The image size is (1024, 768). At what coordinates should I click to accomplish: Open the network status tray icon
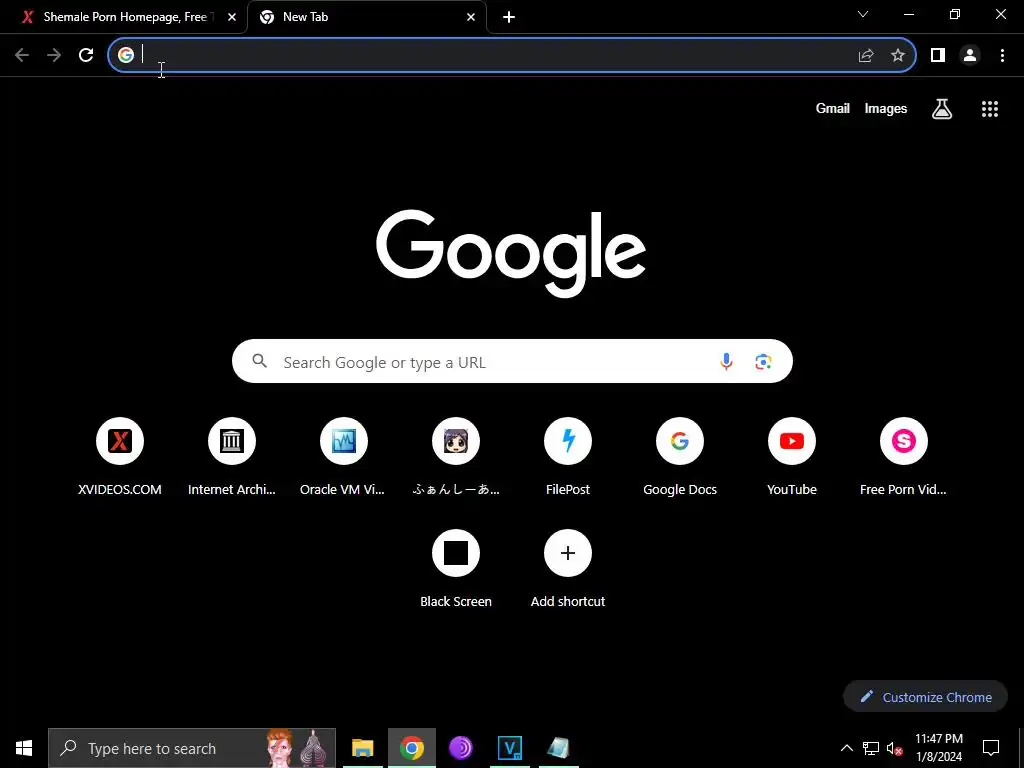tap(871, 748)
